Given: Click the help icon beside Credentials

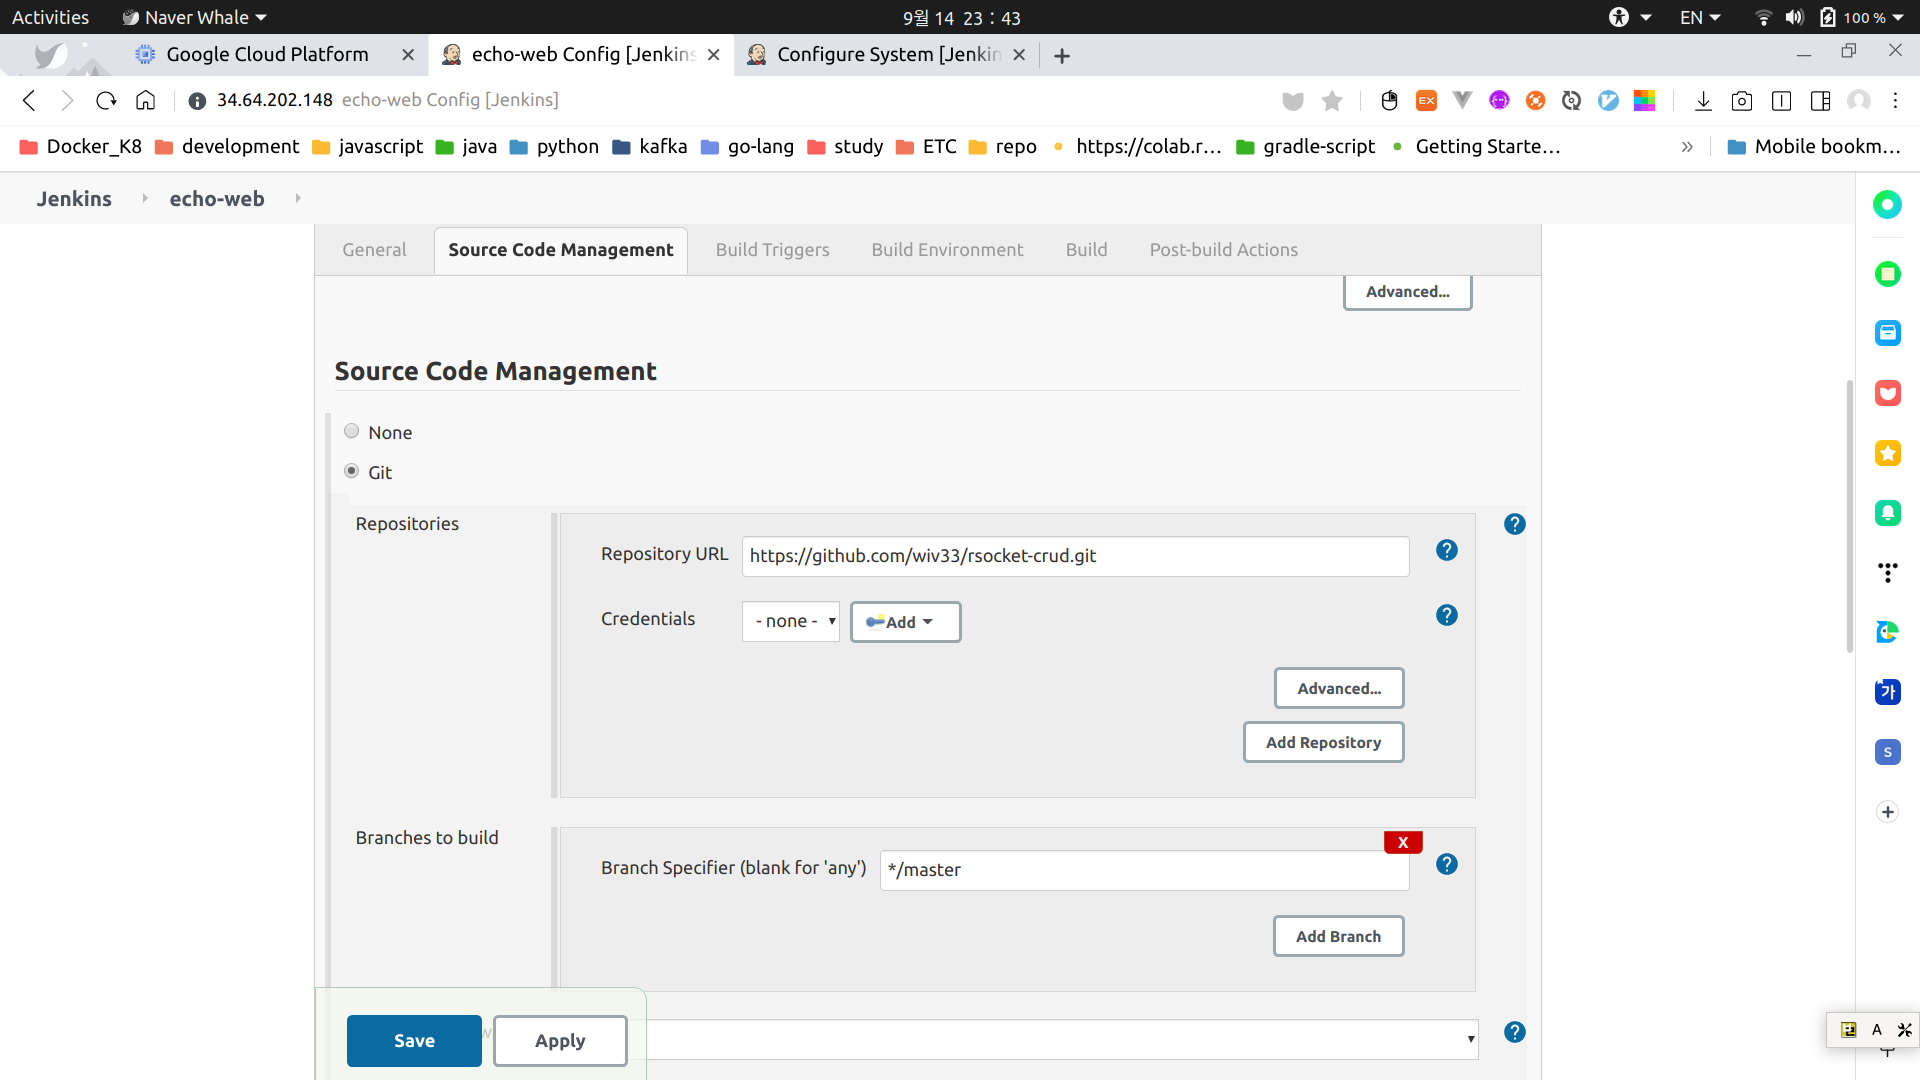Looking at the screenshot, I should pyautogui.click(x=1446, y=615).
